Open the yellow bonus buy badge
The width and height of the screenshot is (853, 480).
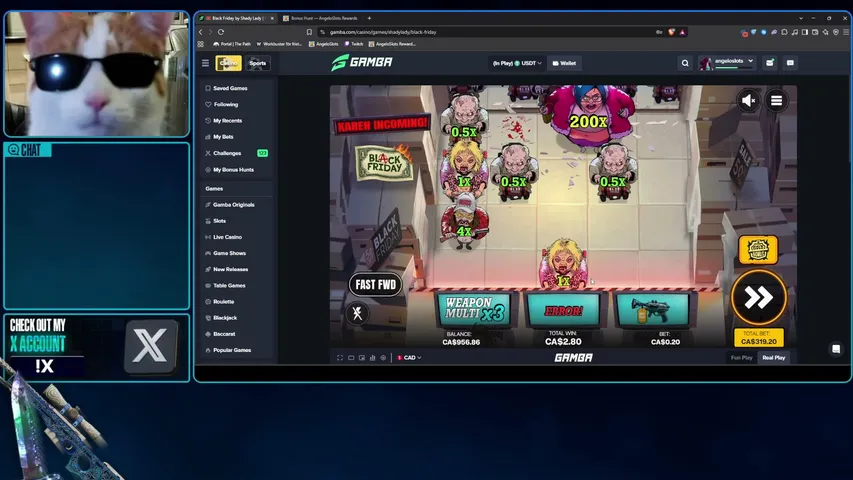758,250
